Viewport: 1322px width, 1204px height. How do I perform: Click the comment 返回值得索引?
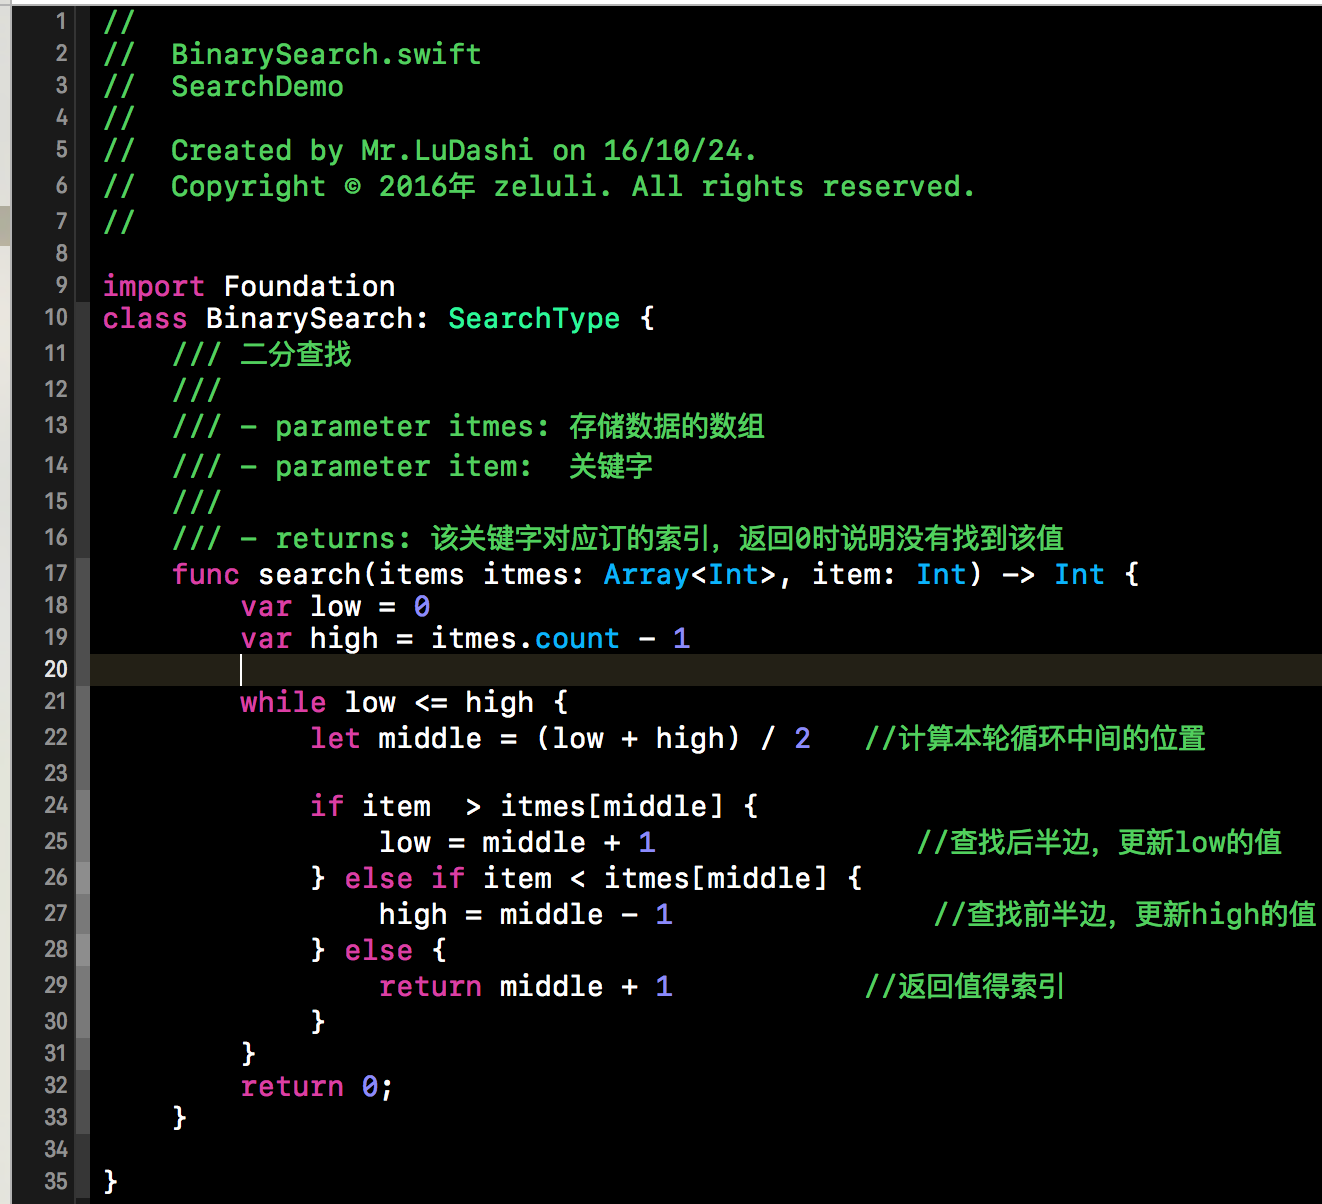point(965,986)
